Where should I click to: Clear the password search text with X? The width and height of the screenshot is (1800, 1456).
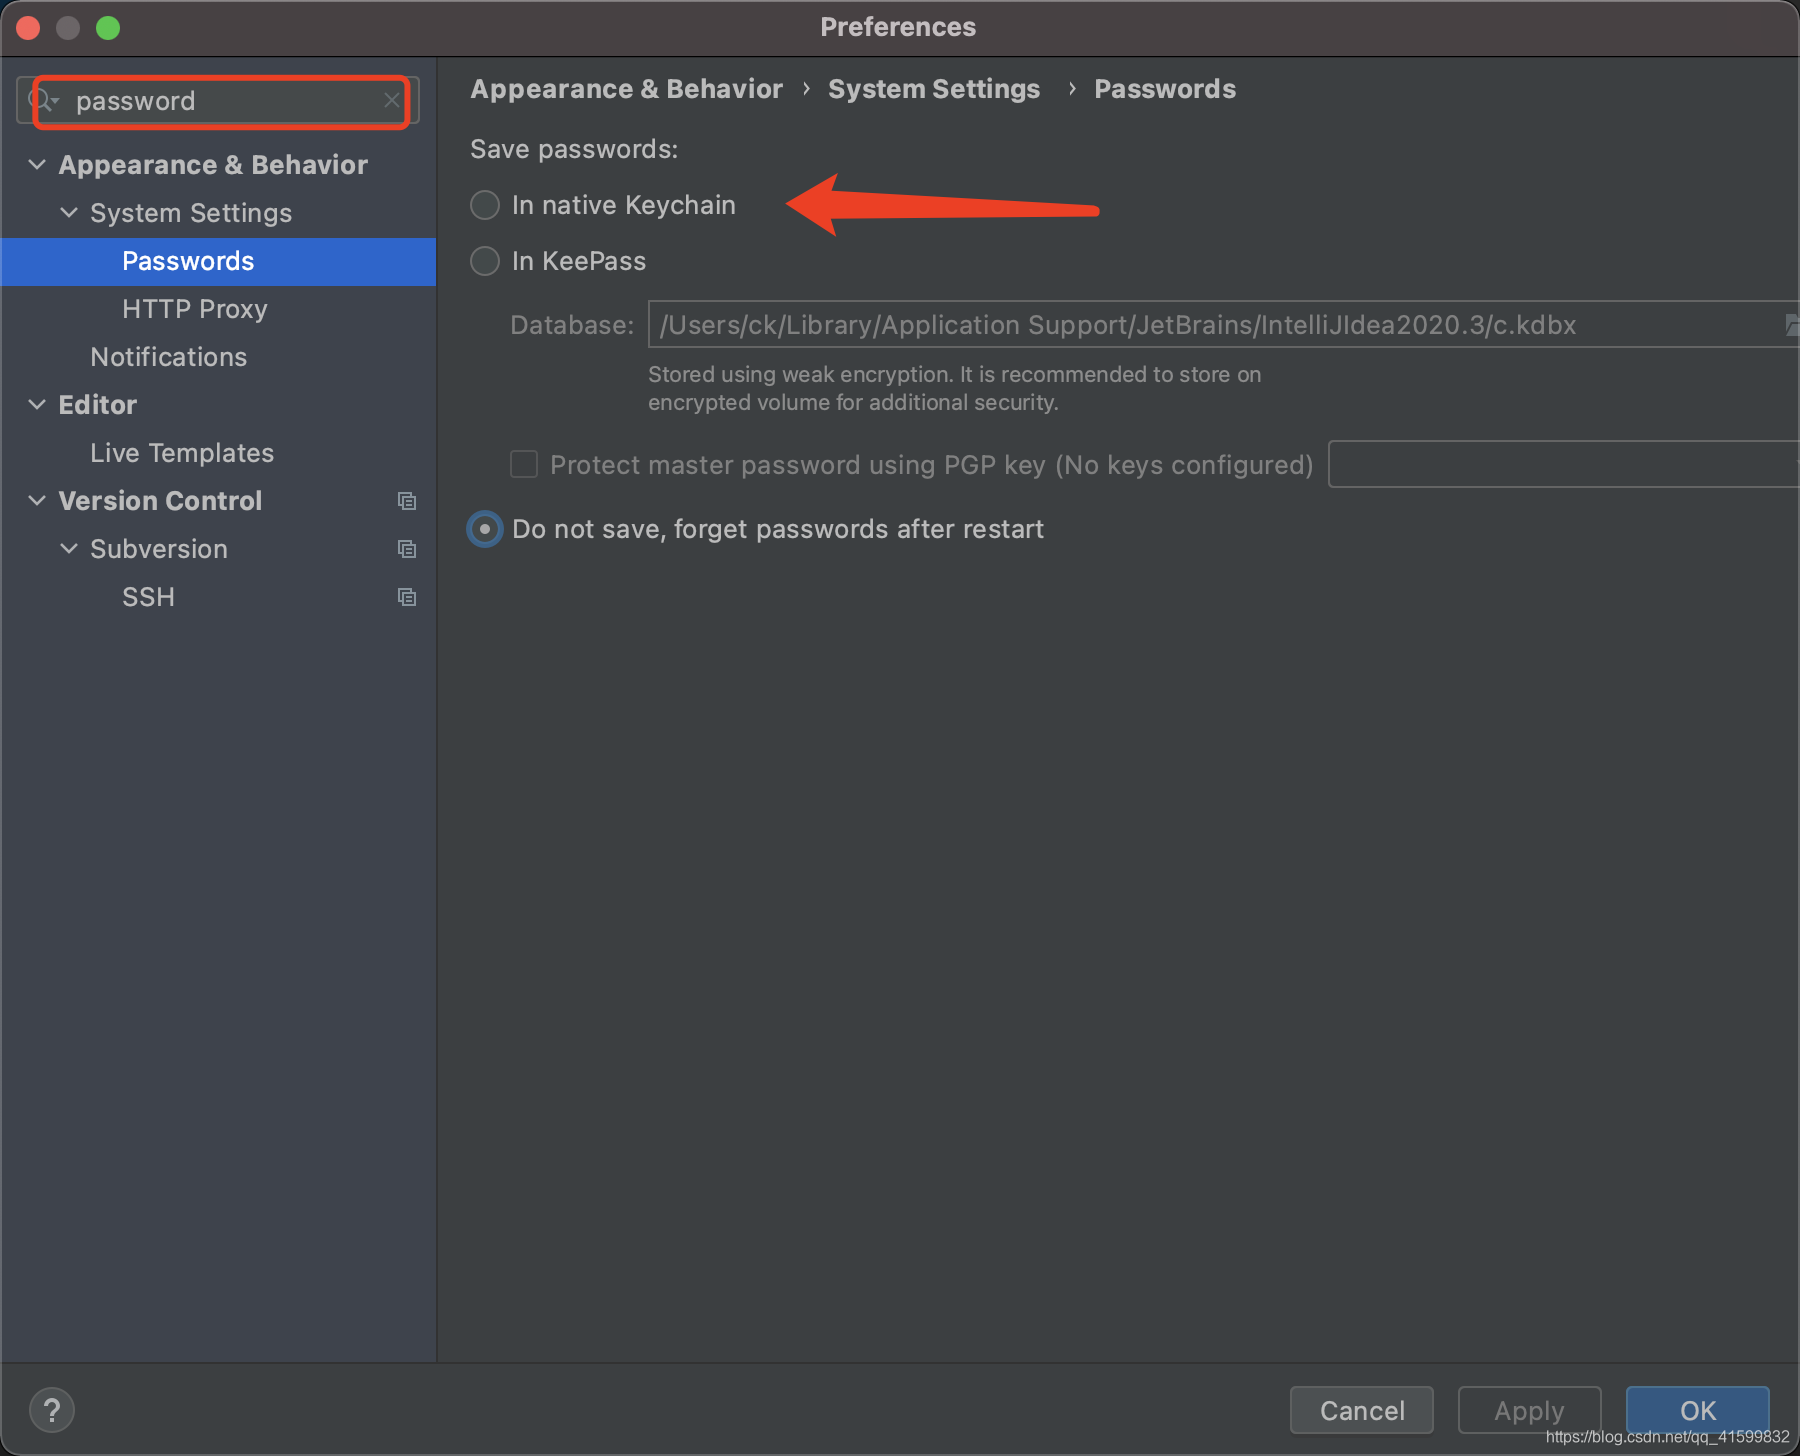point(392,100)
